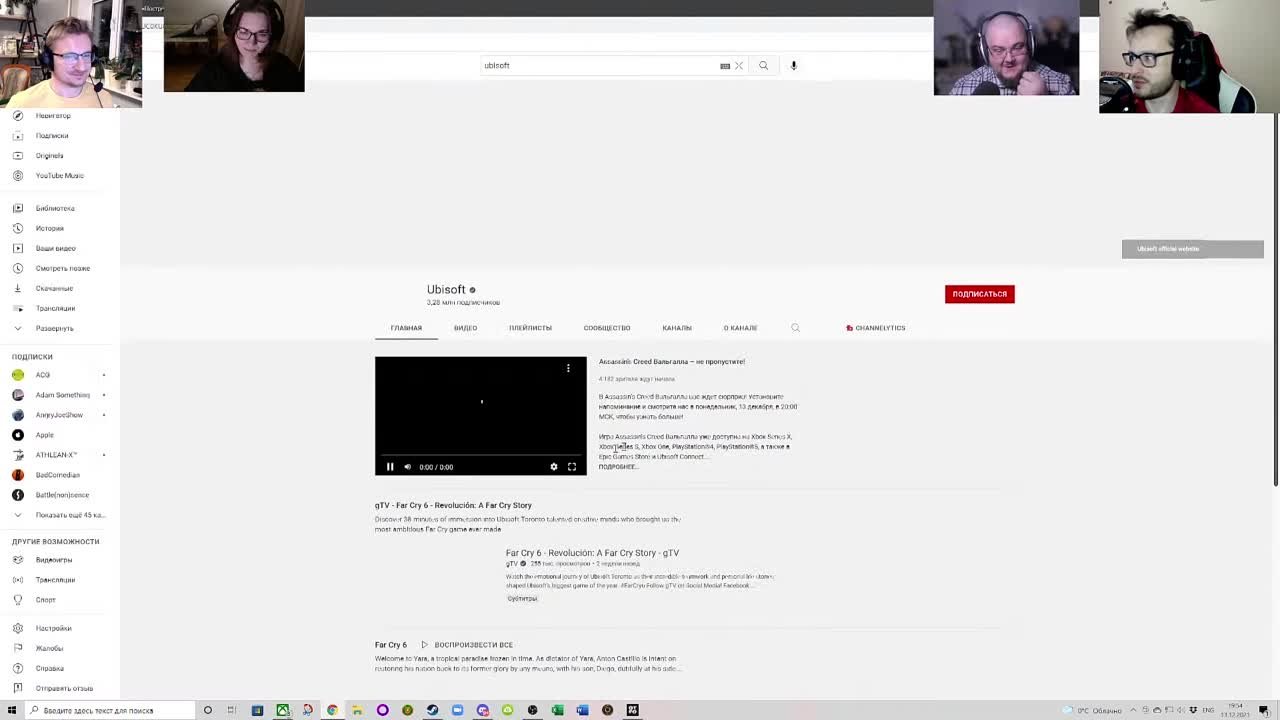Open AngryJoeShow channel subscription
Viewport: 1280px width, 720px height.
(x=59, y=415)
